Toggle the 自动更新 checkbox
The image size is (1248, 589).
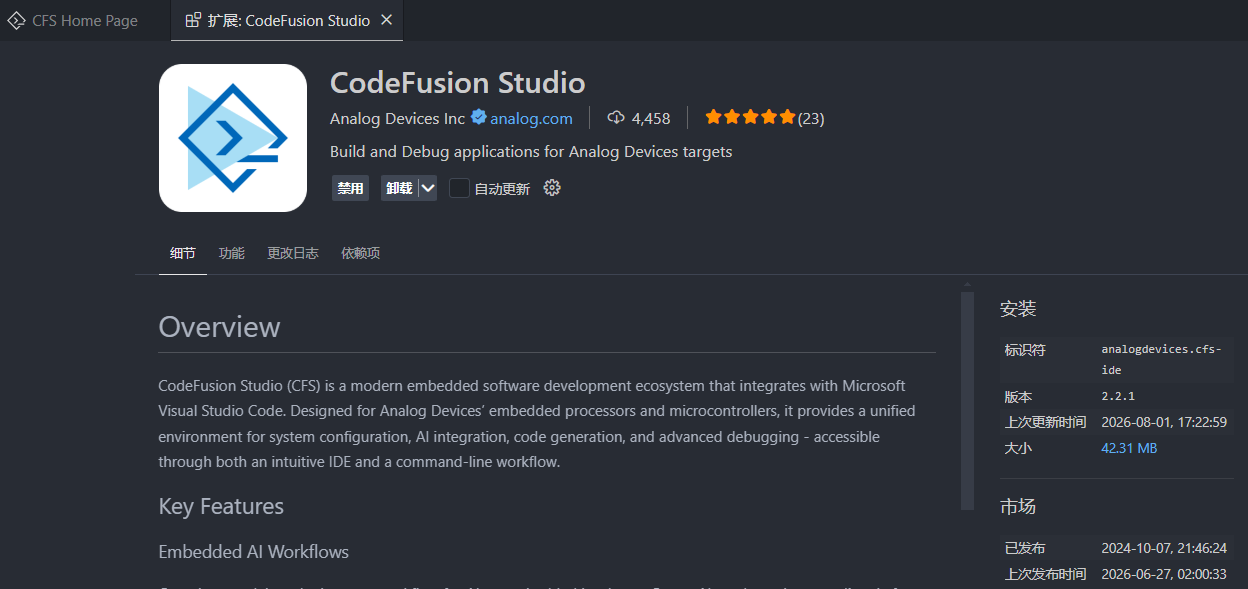tap(459, 188)
